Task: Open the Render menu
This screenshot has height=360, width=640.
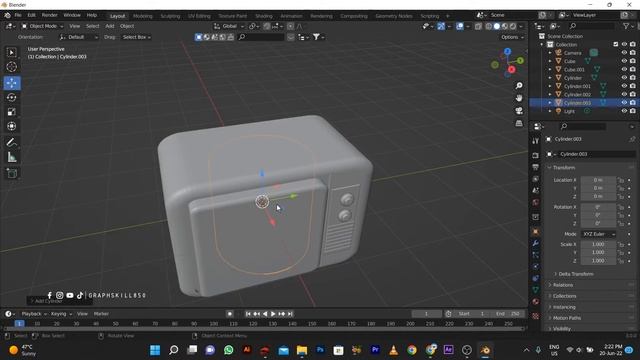Action: click(x=49, y=15)
